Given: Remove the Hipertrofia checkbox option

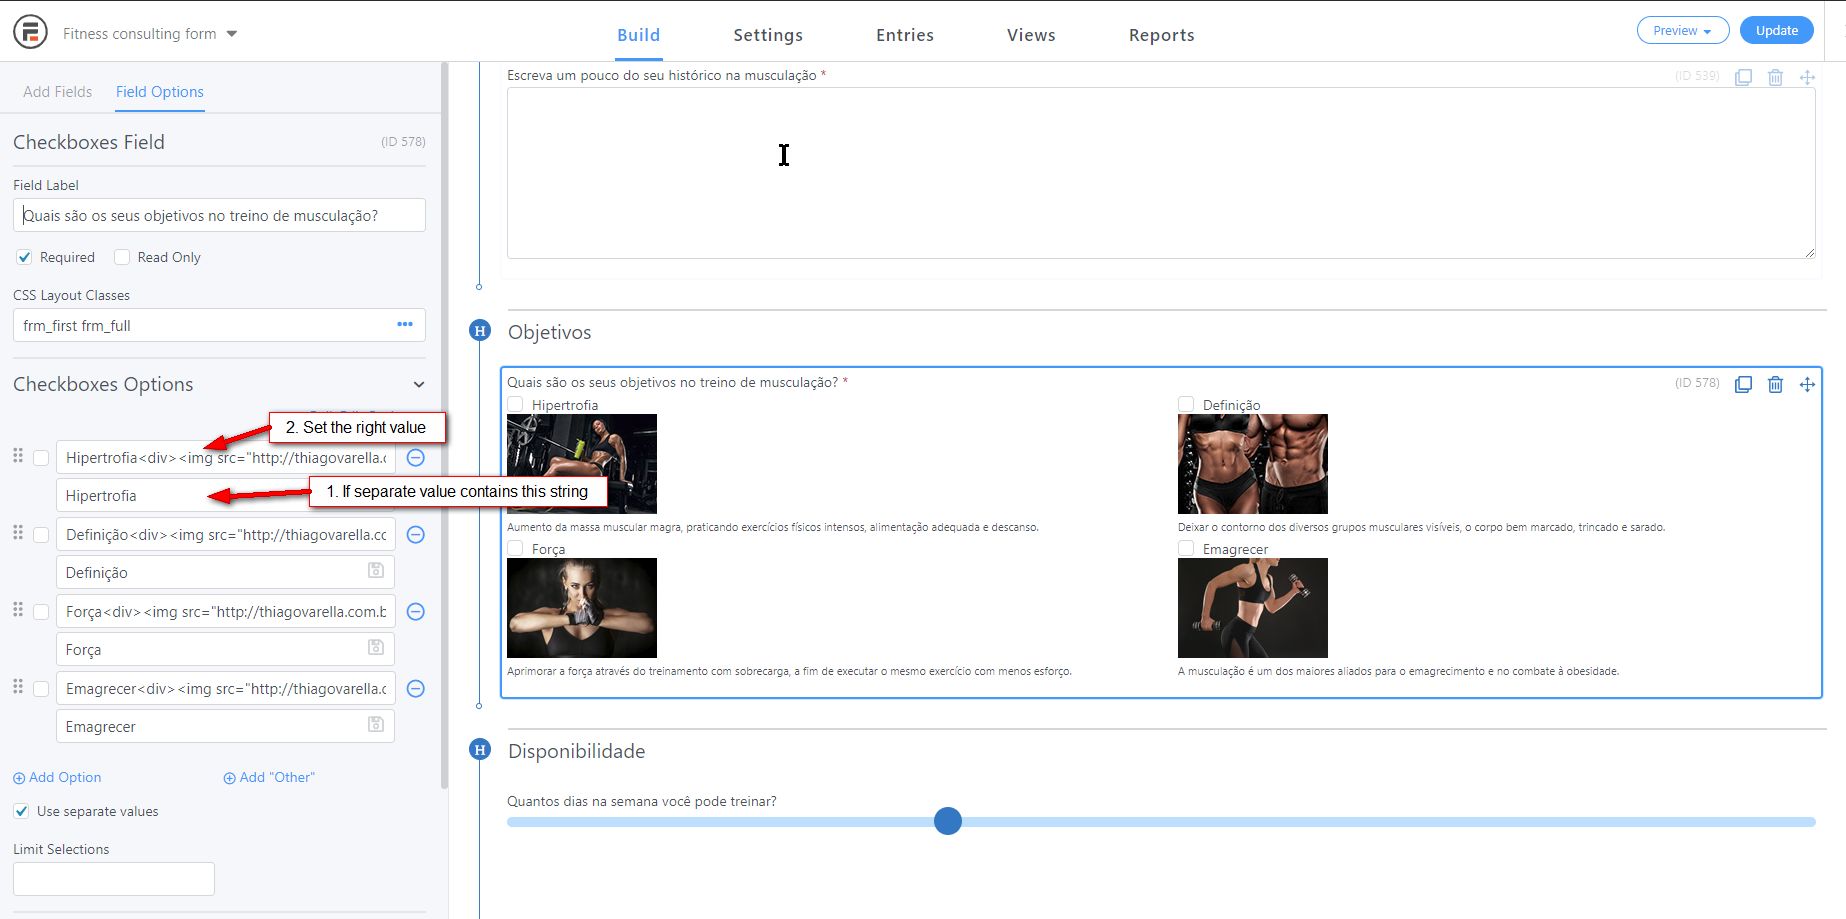Looking at the screenshot, I should pos(416,458).
